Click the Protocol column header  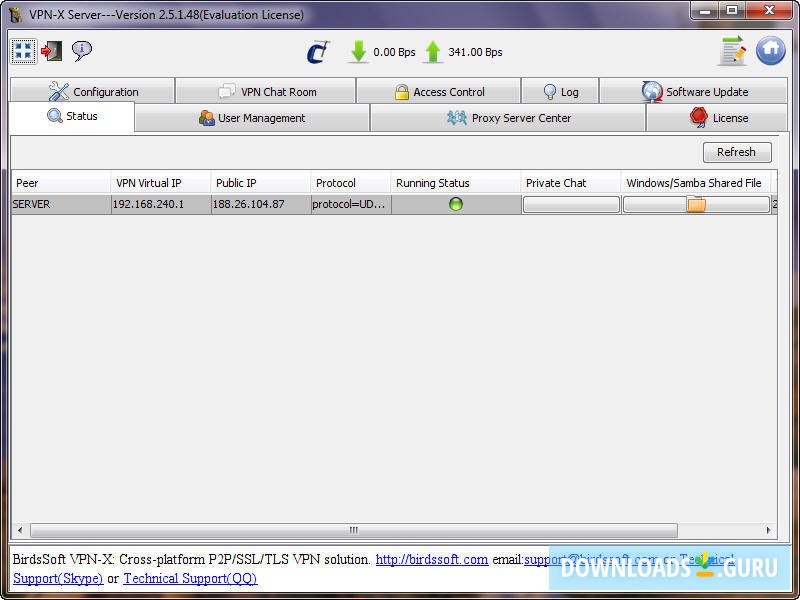(x=351, y=183)
